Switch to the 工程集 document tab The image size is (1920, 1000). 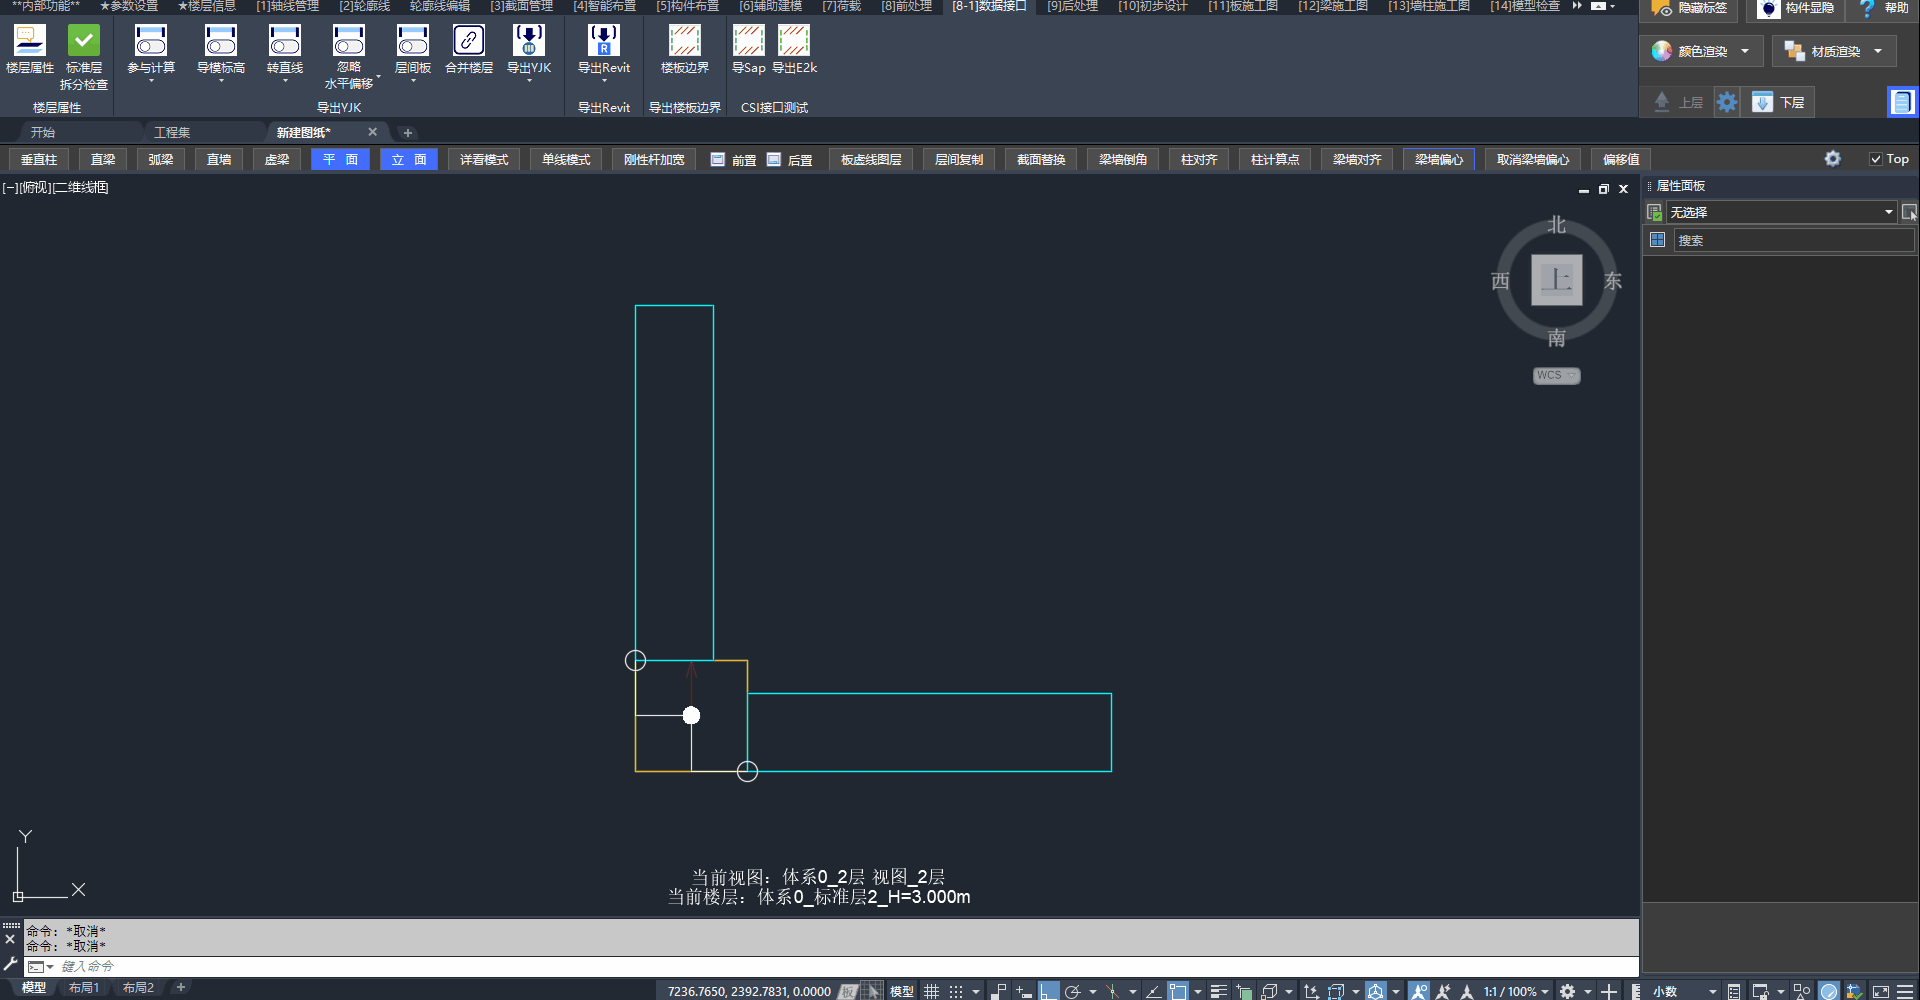[171, 132]
